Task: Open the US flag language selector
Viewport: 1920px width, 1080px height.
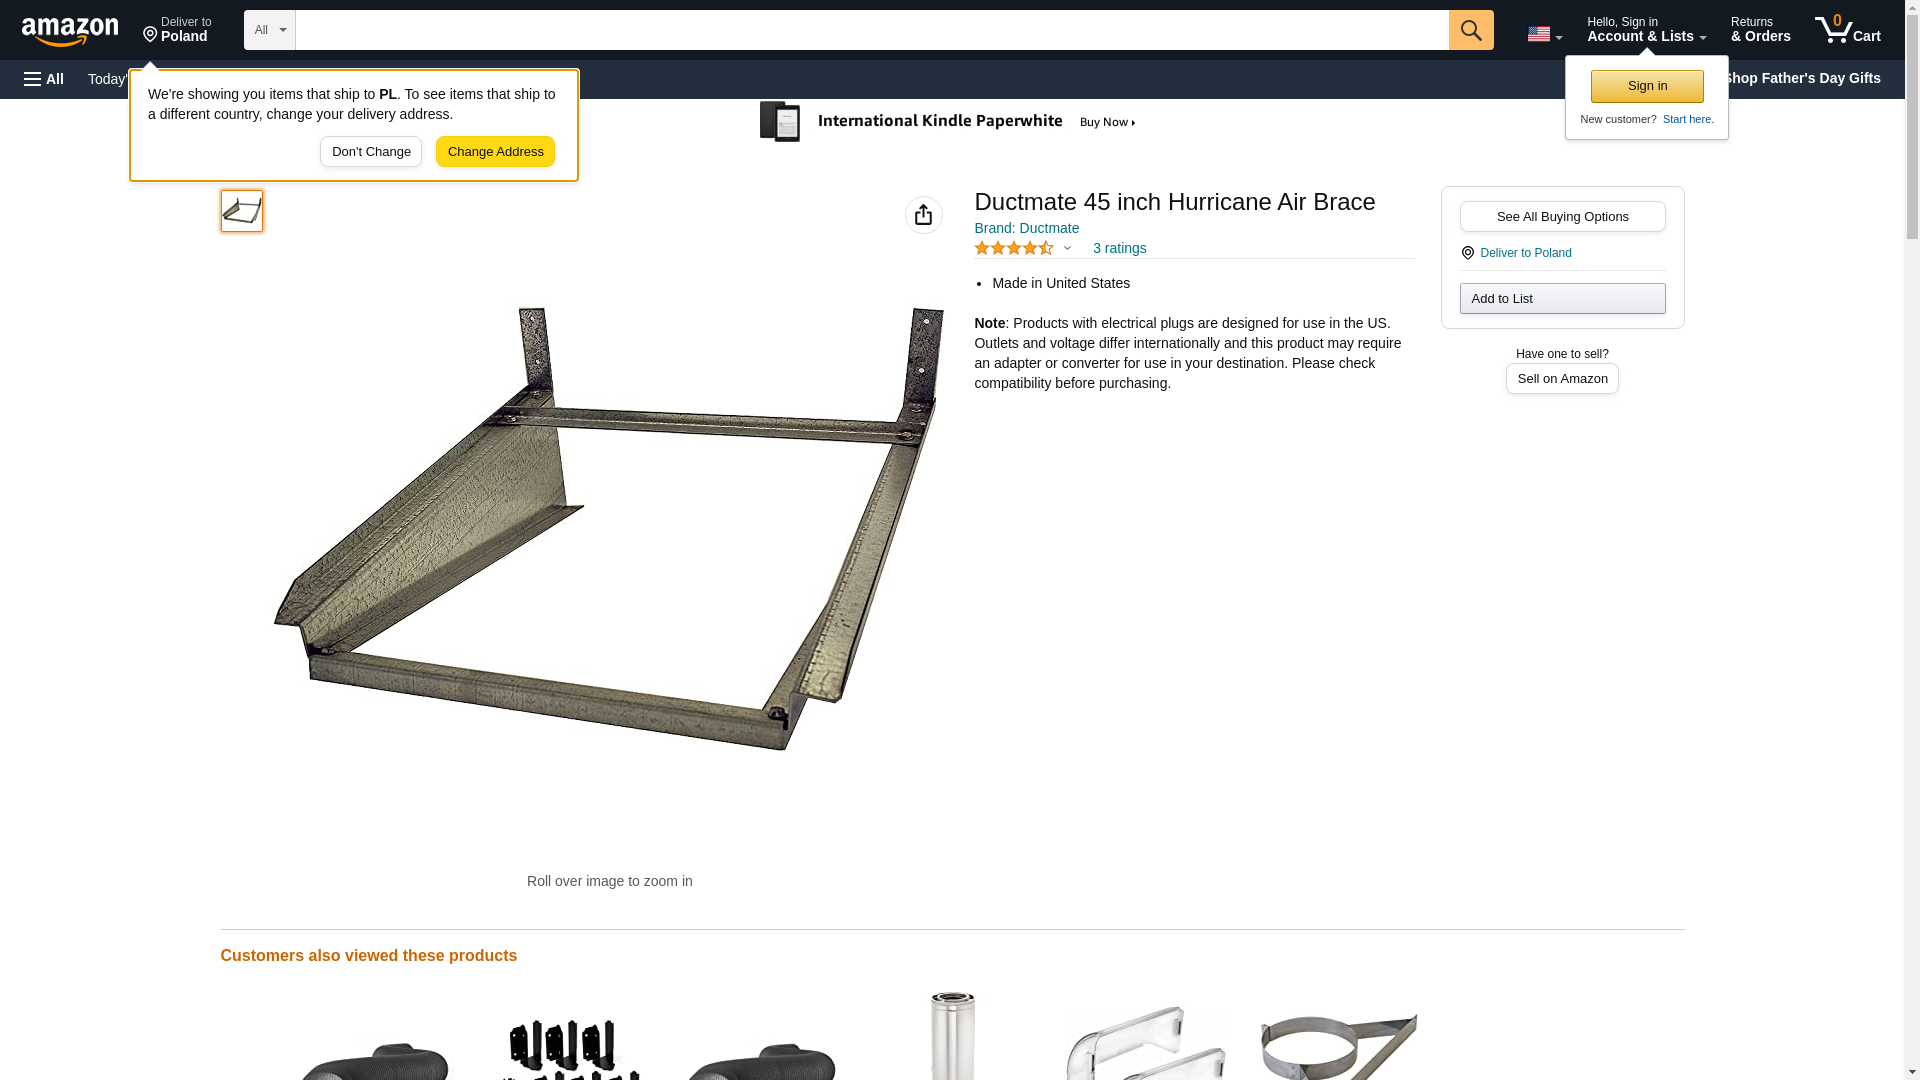Action: pos(1544,34)
